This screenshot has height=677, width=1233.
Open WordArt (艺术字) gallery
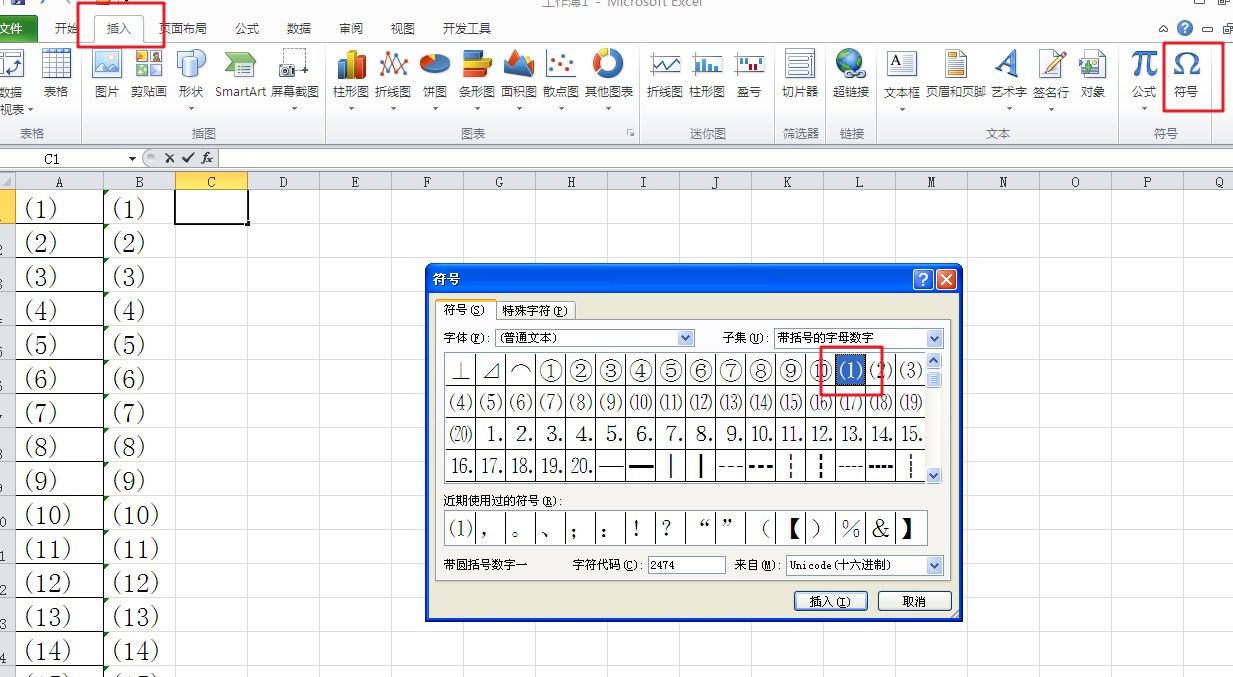click(x=1008, y=79)
